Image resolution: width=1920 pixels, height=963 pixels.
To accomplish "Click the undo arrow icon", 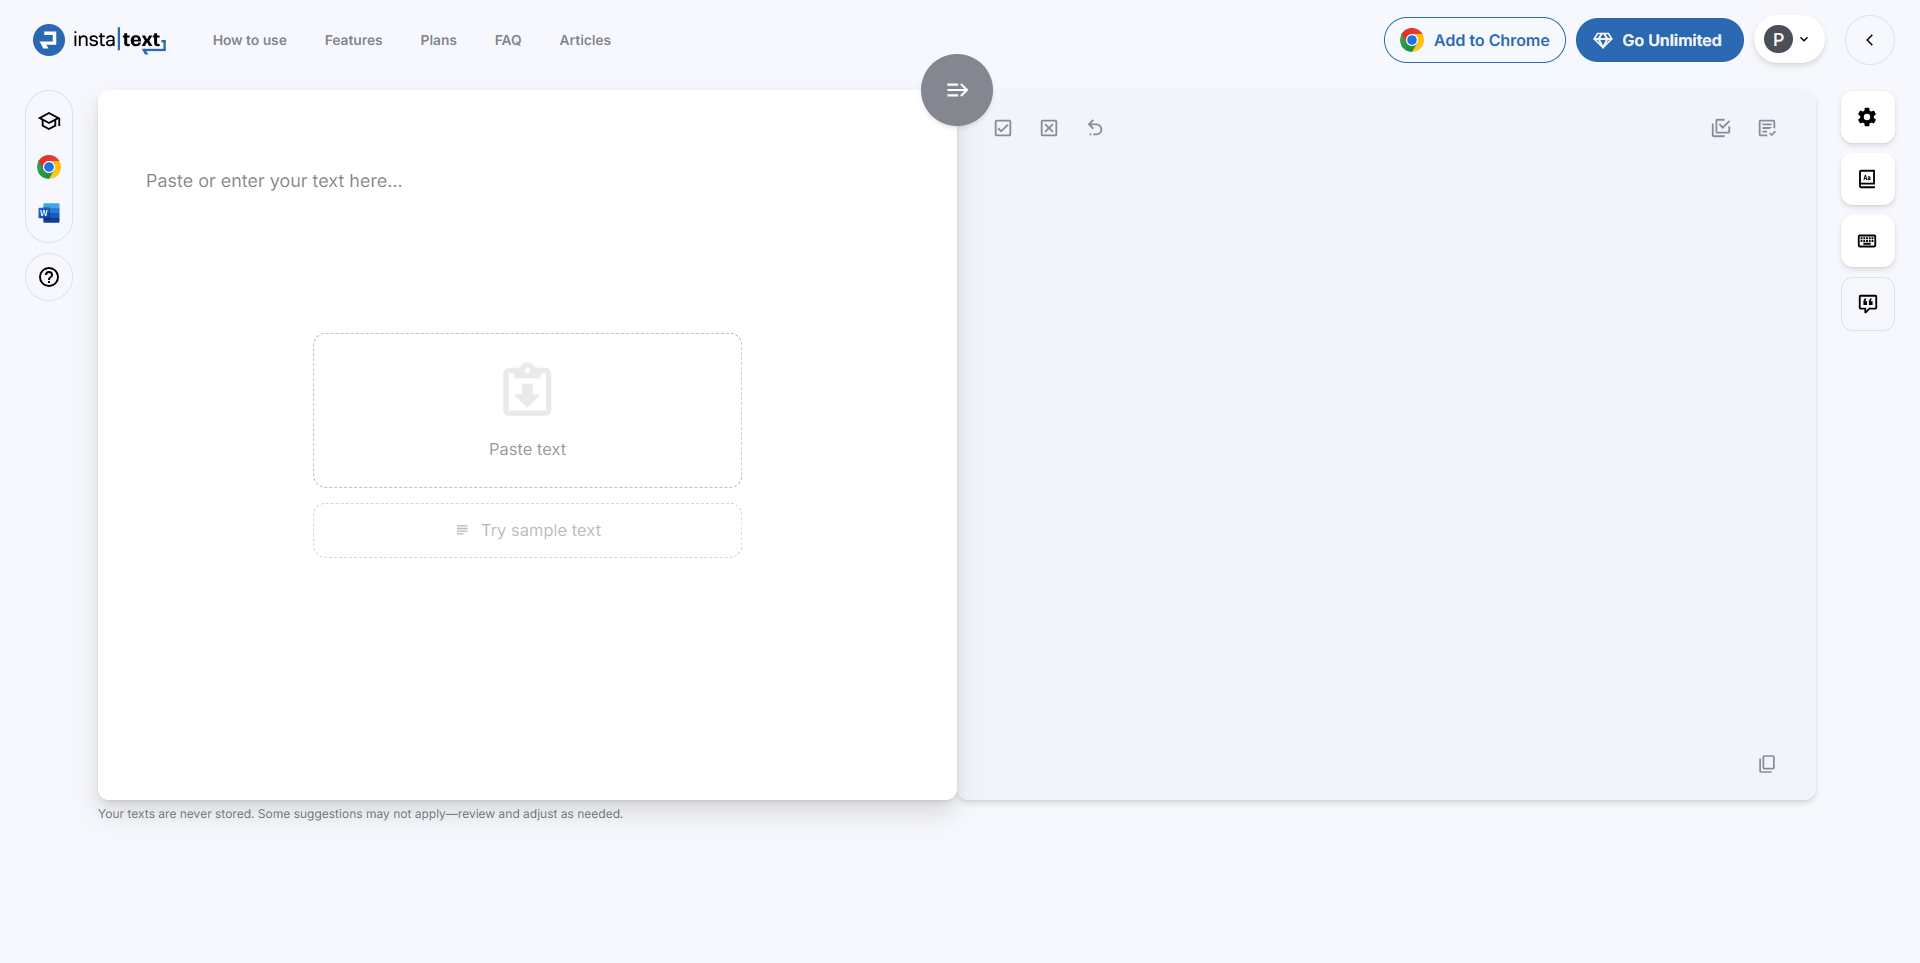I will 1095,128.
